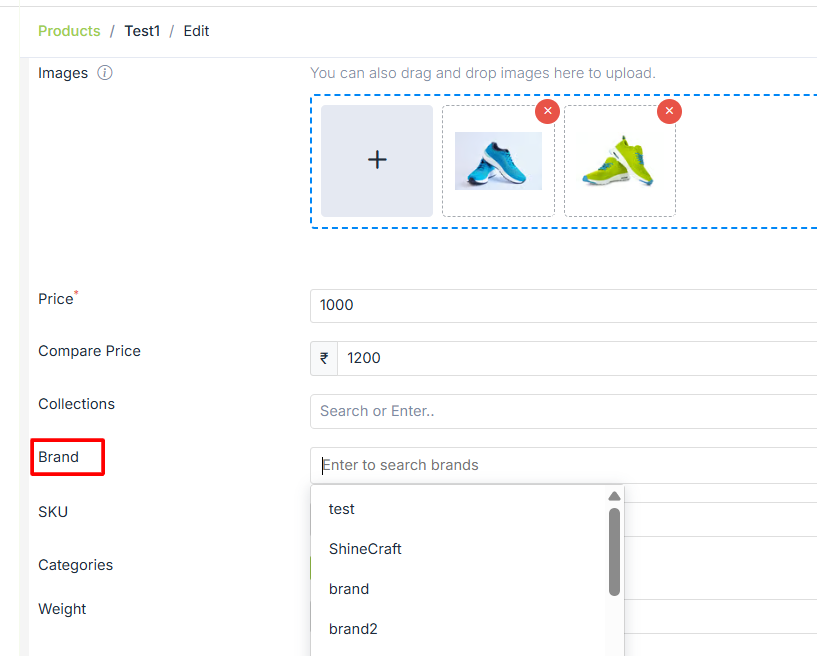Select ShineCraft from the brand dropdown
The width and height of the screenshot is (817, 656).
365,549
